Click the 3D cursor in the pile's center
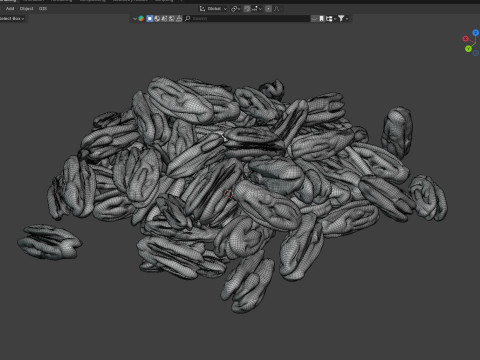The width and height of the screenshot is (480, 360). (228, 194)
